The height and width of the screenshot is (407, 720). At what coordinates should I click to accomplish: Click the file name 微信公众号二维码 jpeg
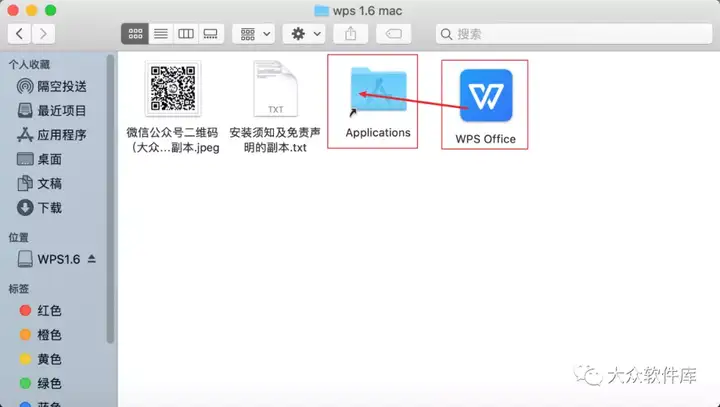point(173,140)
